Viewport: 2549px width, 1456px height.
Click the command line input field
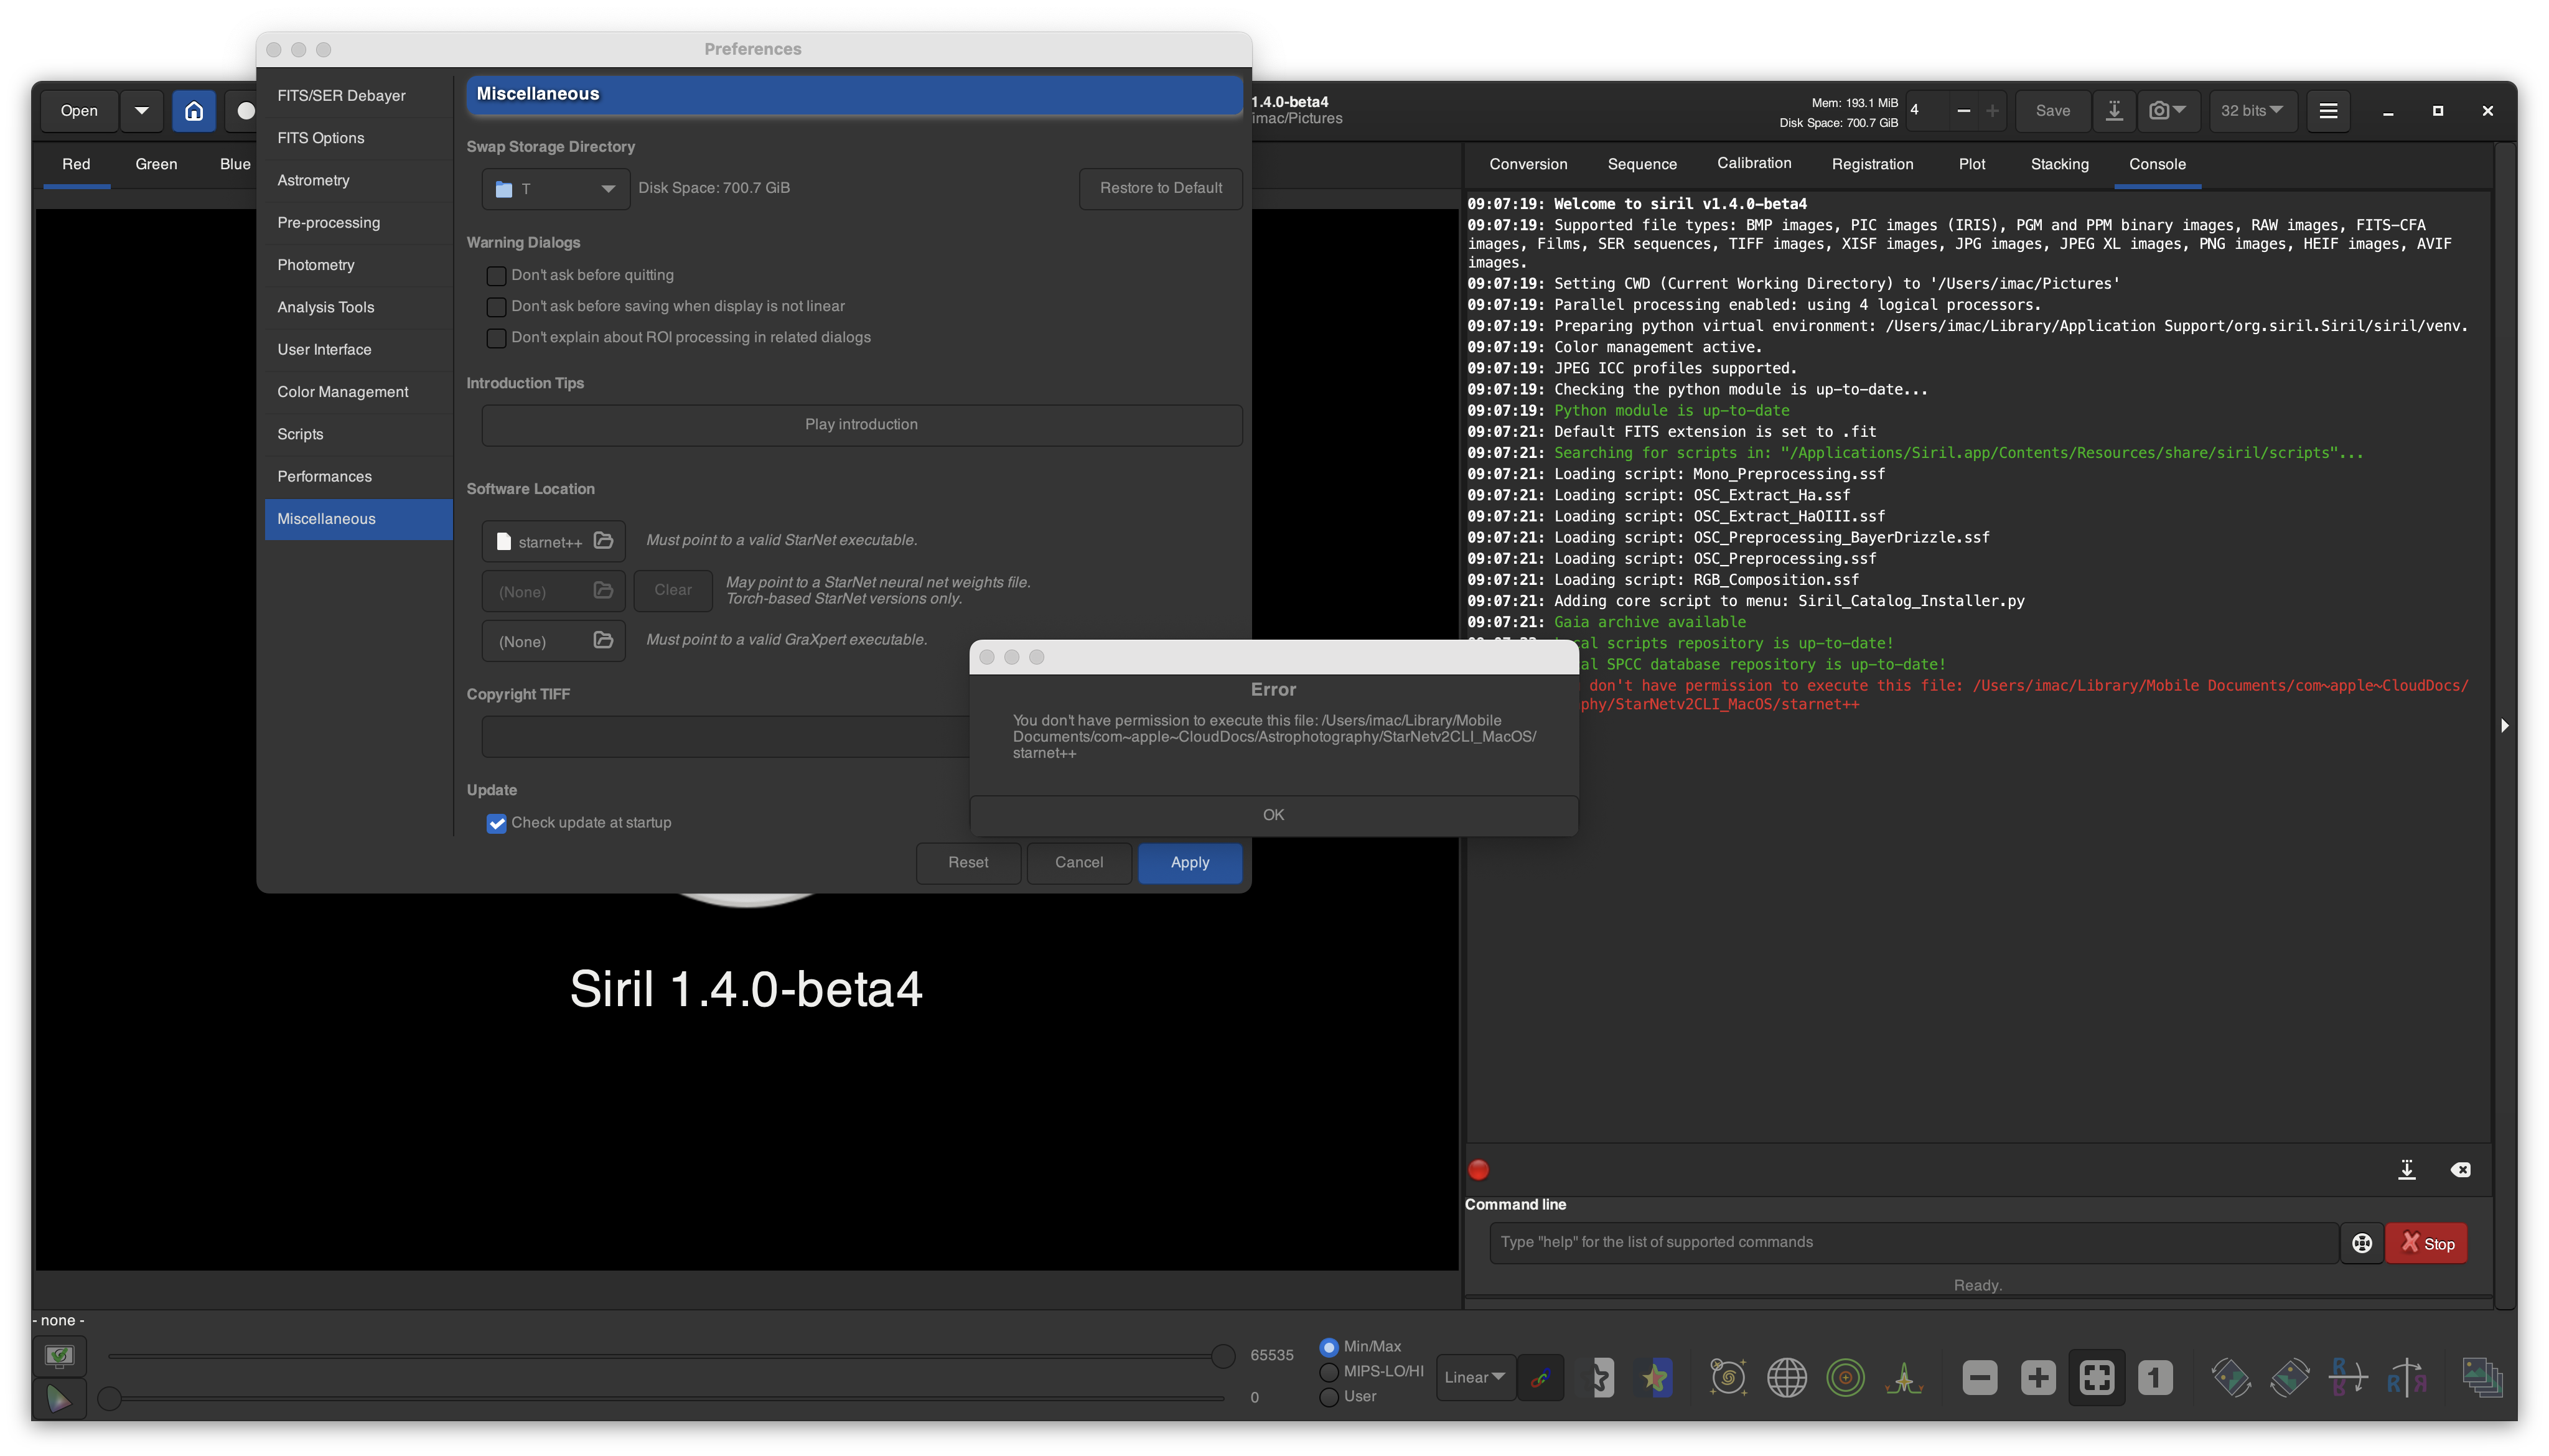pos(1912,1242)
